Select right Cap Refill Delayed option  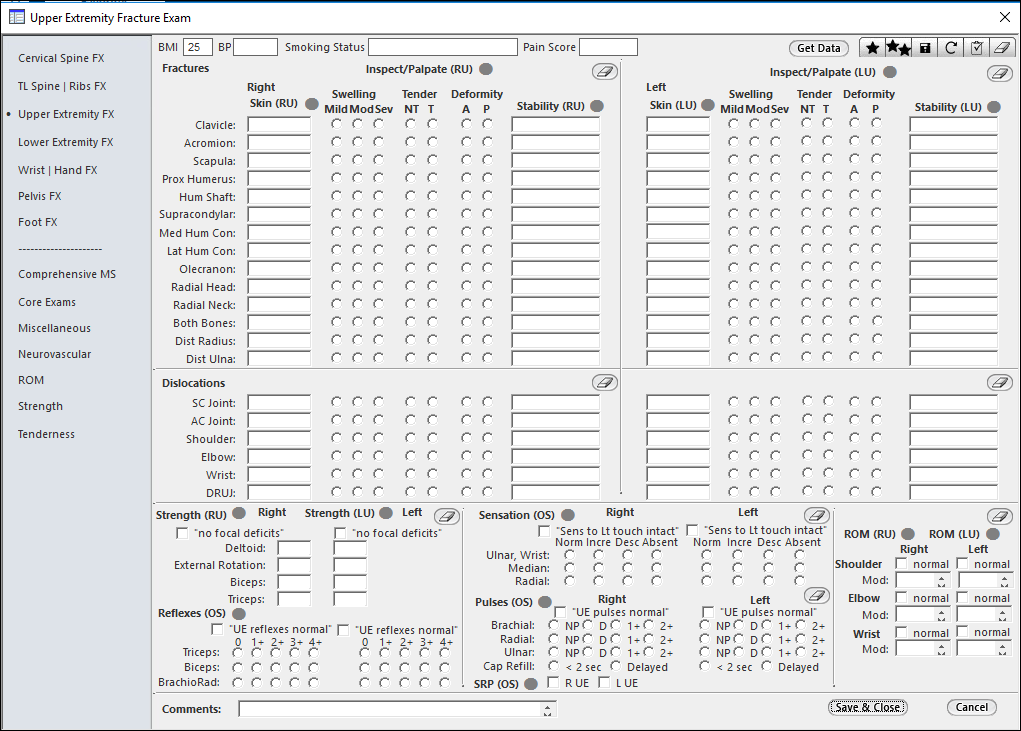point(616,666)
